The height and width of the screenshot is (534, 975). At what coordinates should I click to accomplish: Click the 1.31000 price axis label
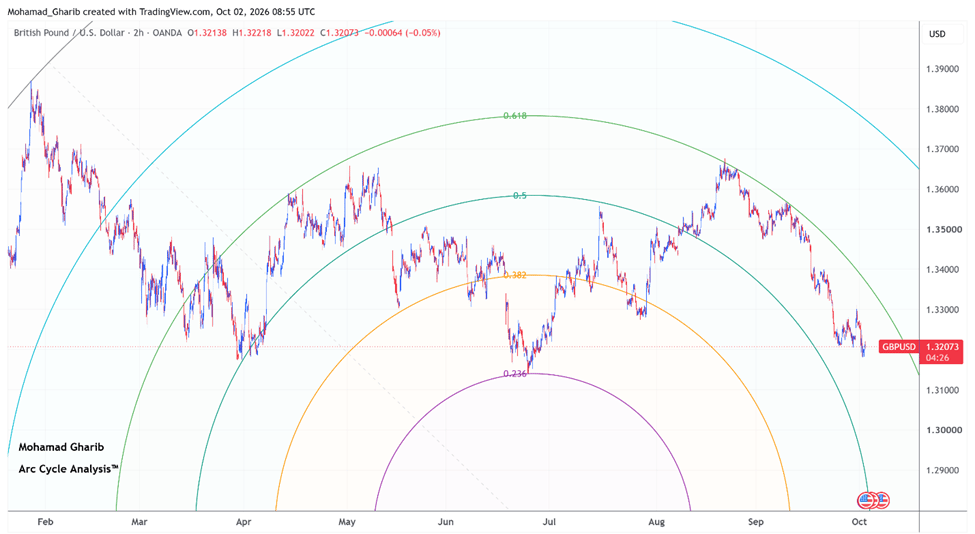[x=943, y=390]
